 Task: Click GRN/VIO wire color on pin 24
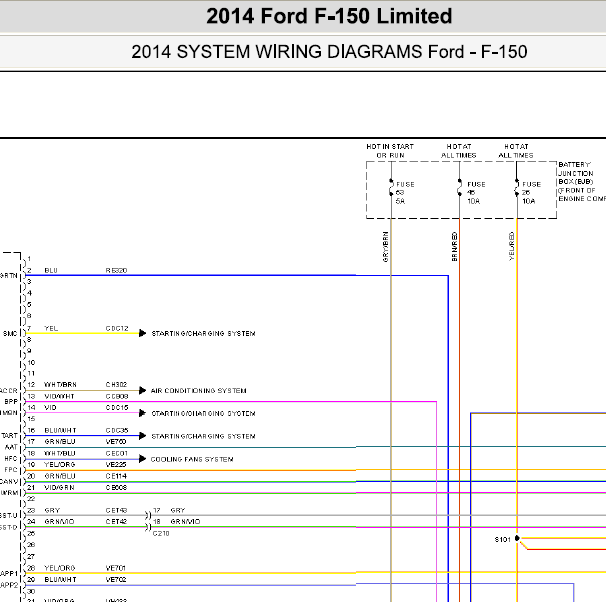[x=59, y=522]
